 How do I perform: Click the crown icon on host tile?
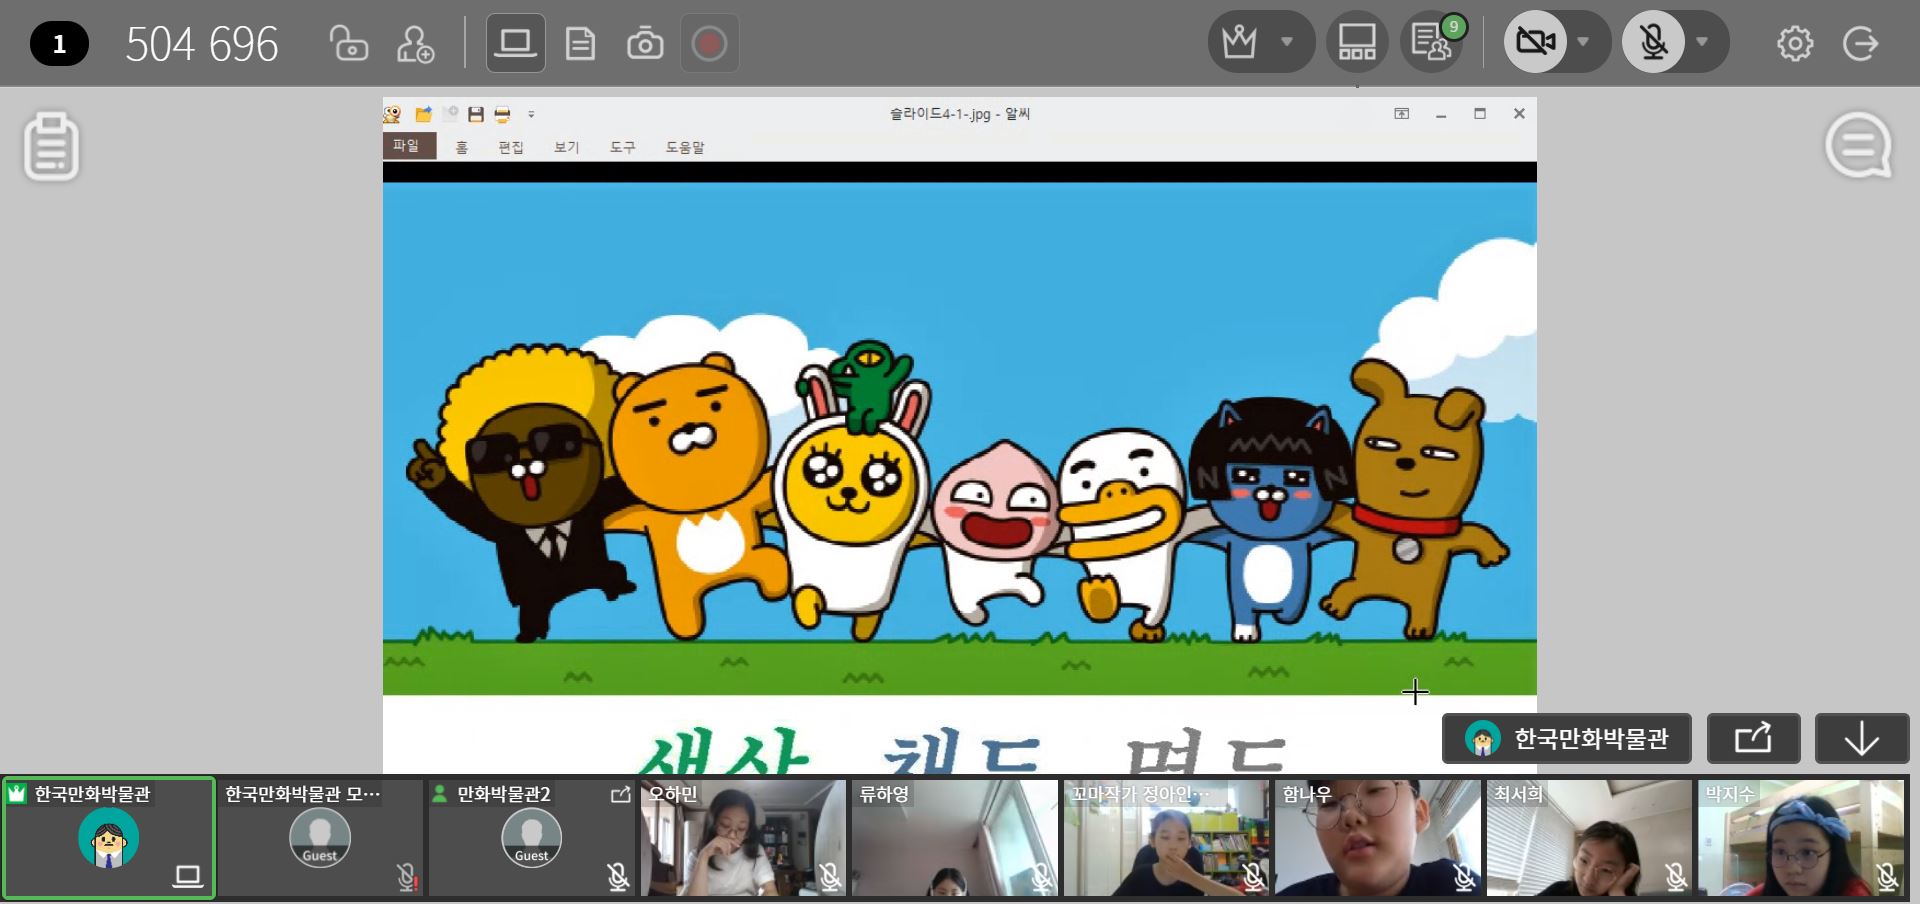(x=17, y=794)
